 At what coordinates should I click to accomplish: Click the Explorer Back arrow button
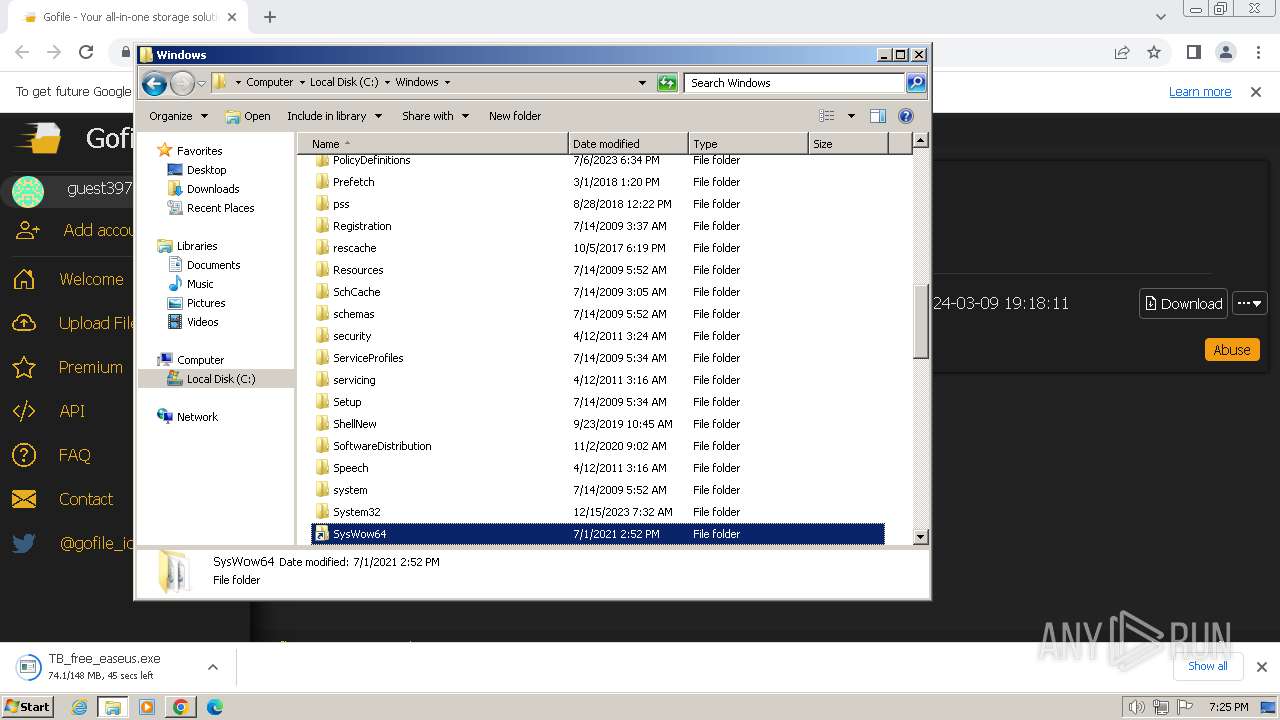coord(154,83)
